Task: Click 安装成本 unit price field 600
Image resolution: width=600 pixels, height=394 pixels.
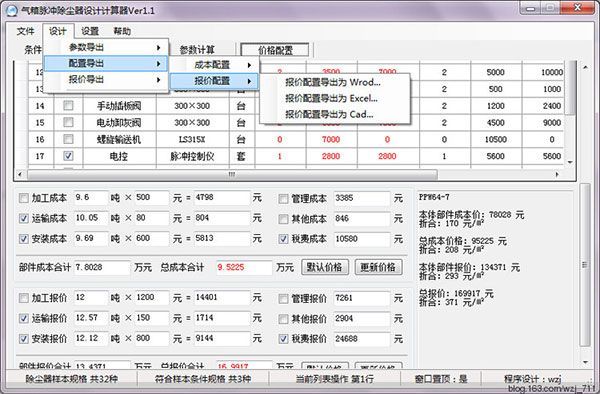Action: (x=151, y=238)
